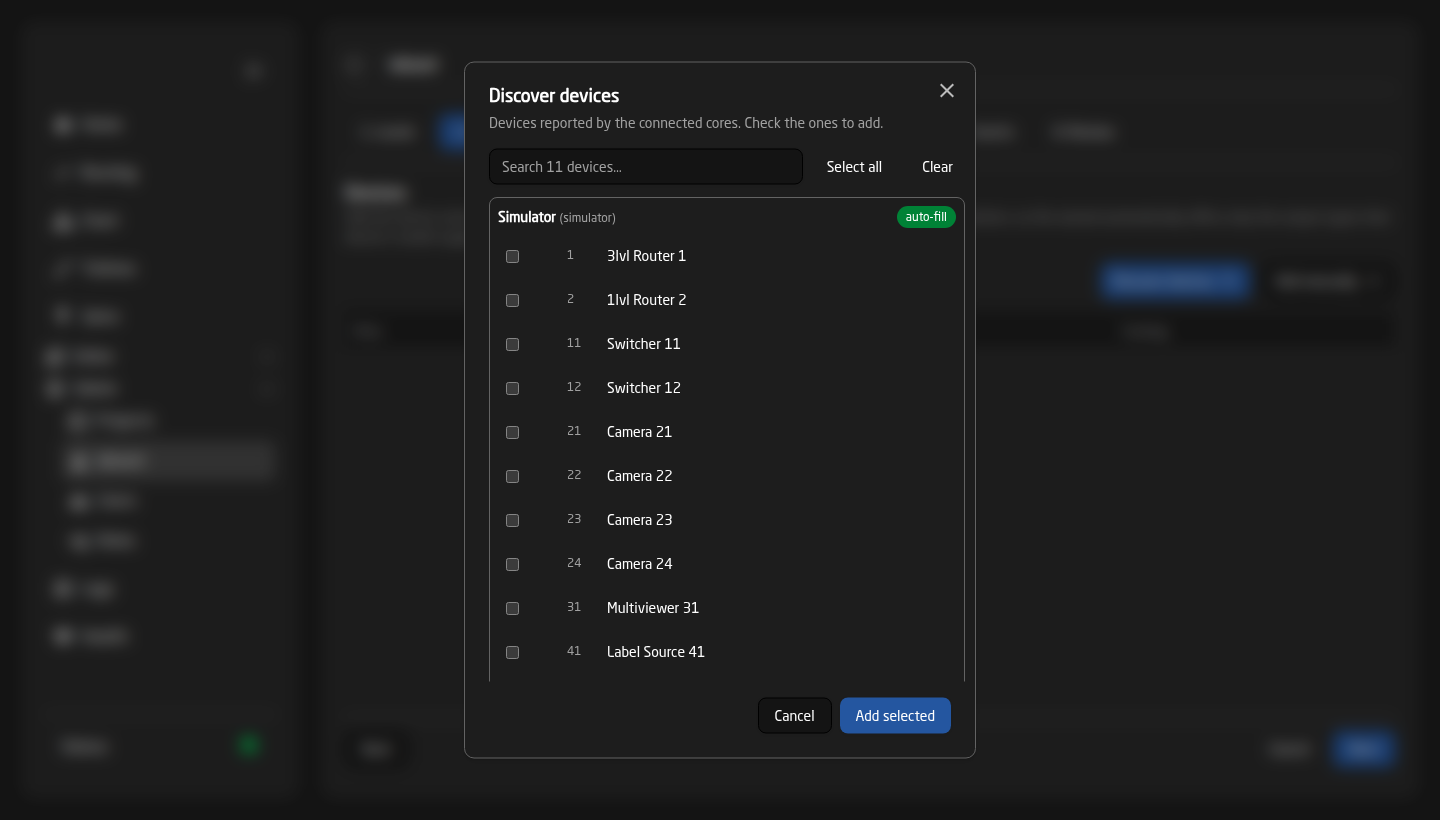
Task: Click the green auto-fill badge
Action: pos(926,217)
